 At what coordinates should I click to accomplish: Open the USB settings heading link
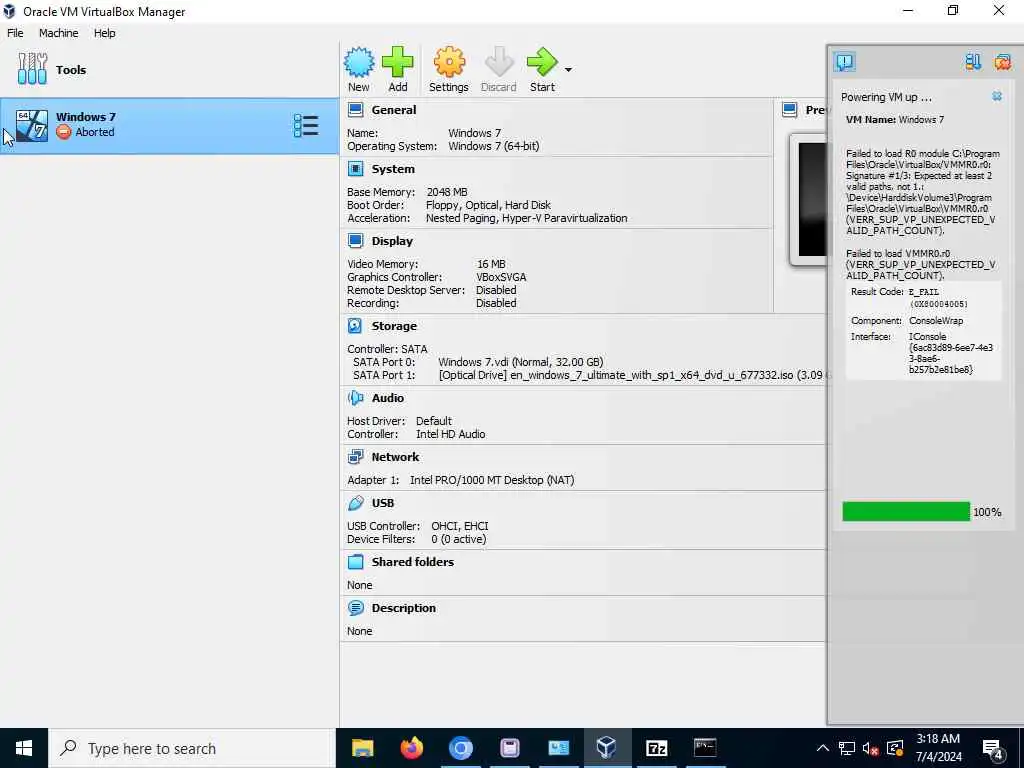383,503
